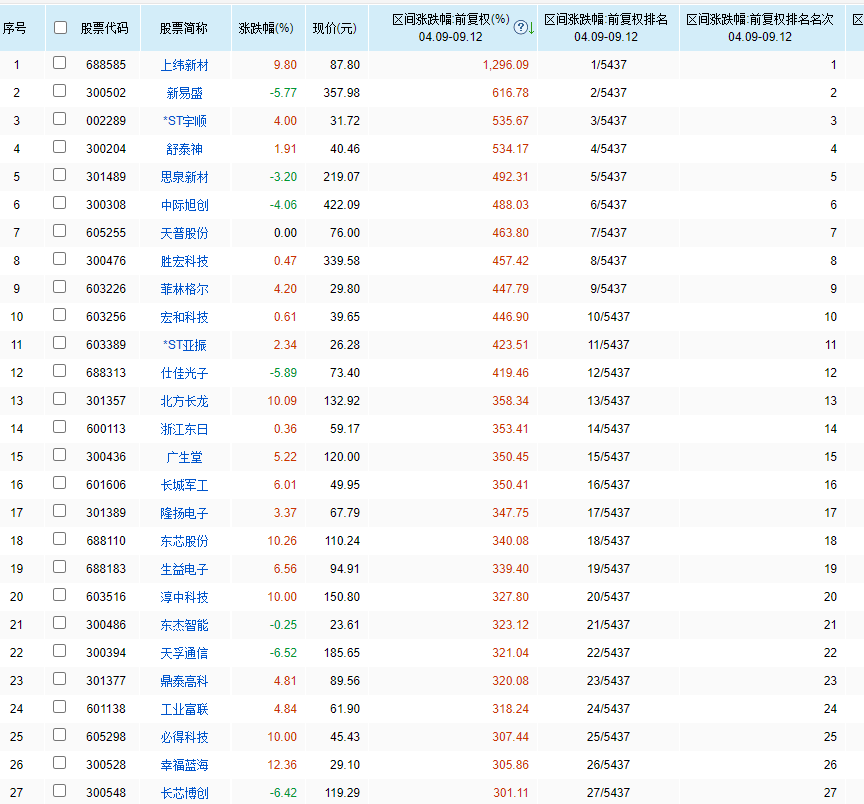This screenshot has width=864, height=804.
Task: Check the box for 300502 新易盛
Action: [x=60, y=91]
